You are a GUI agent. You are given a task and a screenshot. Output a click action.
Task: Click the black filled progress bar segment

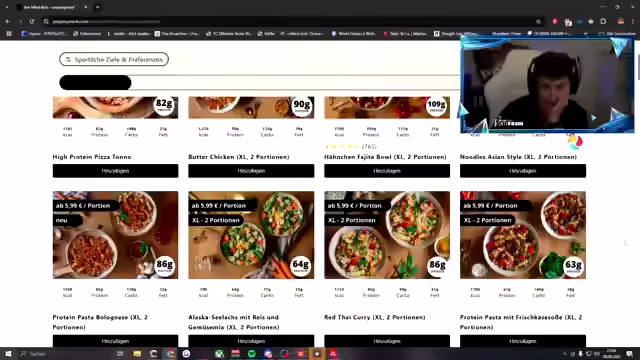95,83
